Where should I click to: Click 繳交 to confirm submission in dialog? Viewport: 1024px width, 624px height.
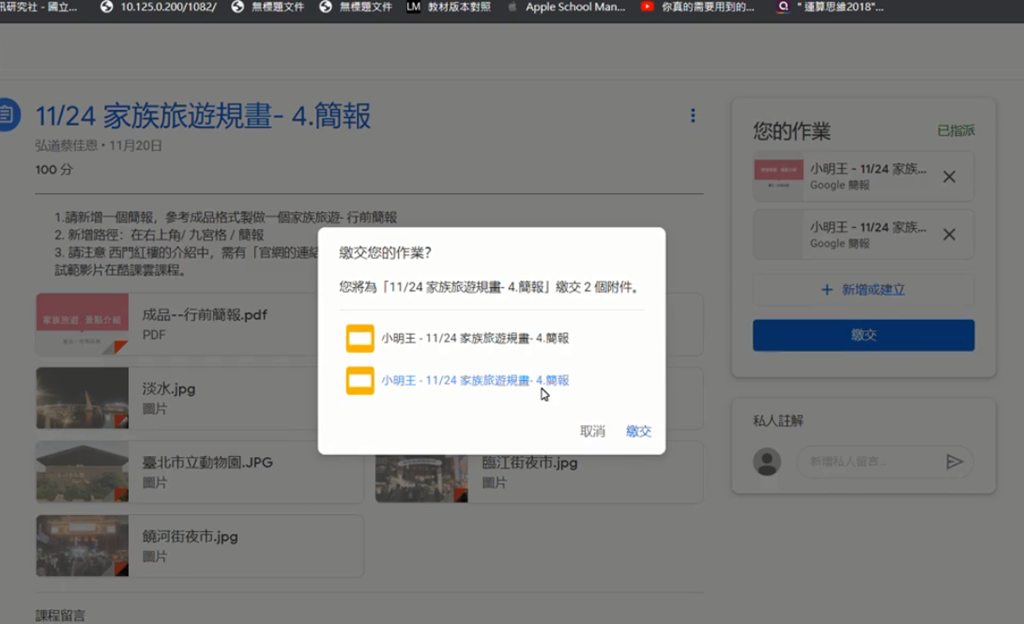point(638,431)
